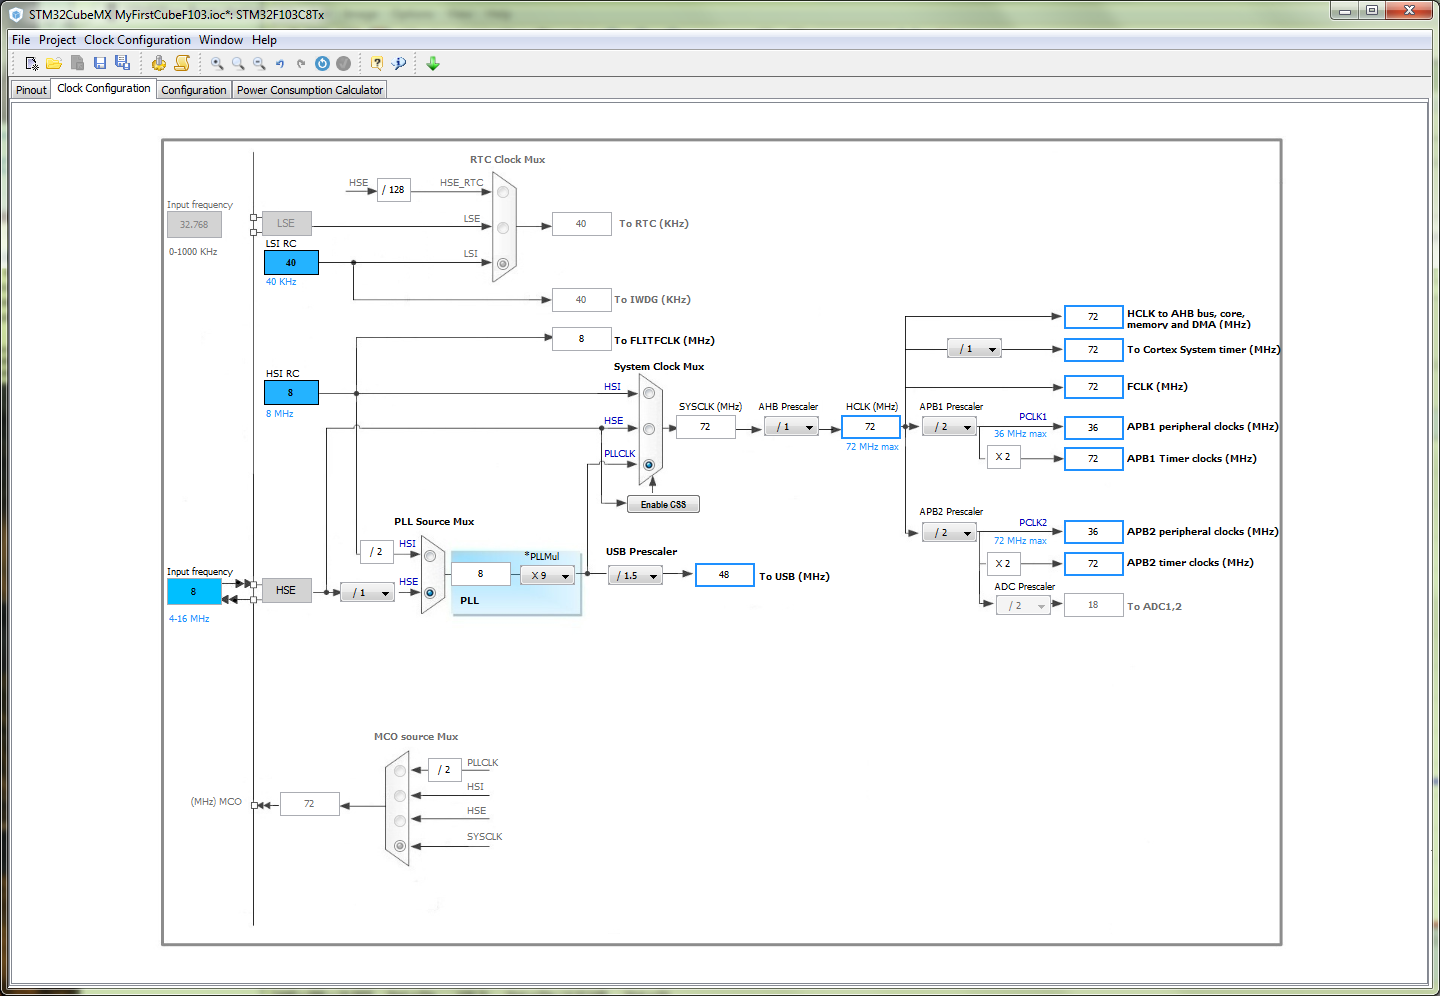Select PLLCLK as System Clock Mux source
The width and height of the screenshot is (1440, 996).
click(x=649, y=465)
